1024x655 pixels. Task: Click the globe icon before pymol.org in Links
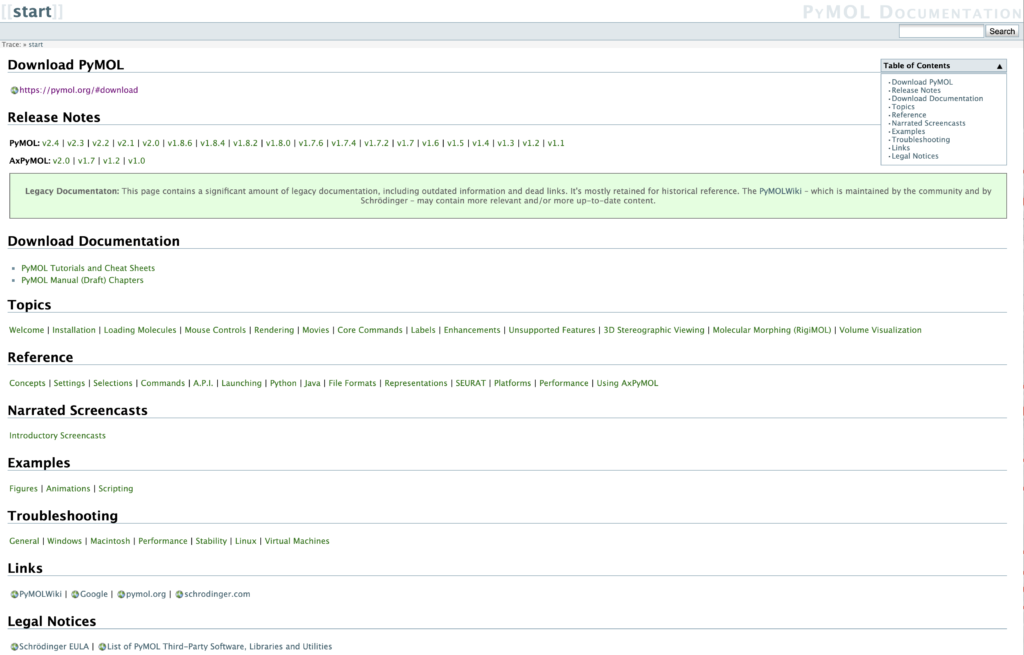(x=121, y=594)
